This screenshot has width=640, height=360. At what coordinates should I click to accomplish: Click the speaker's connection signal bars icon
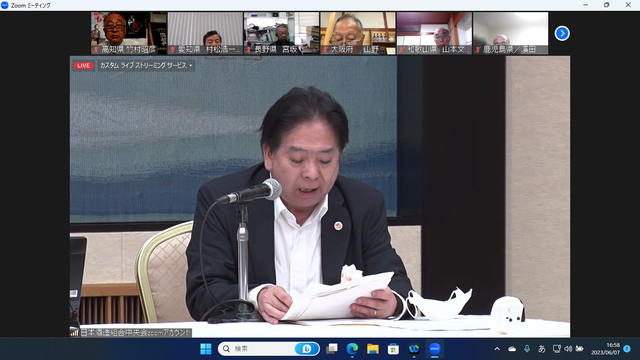74,333
